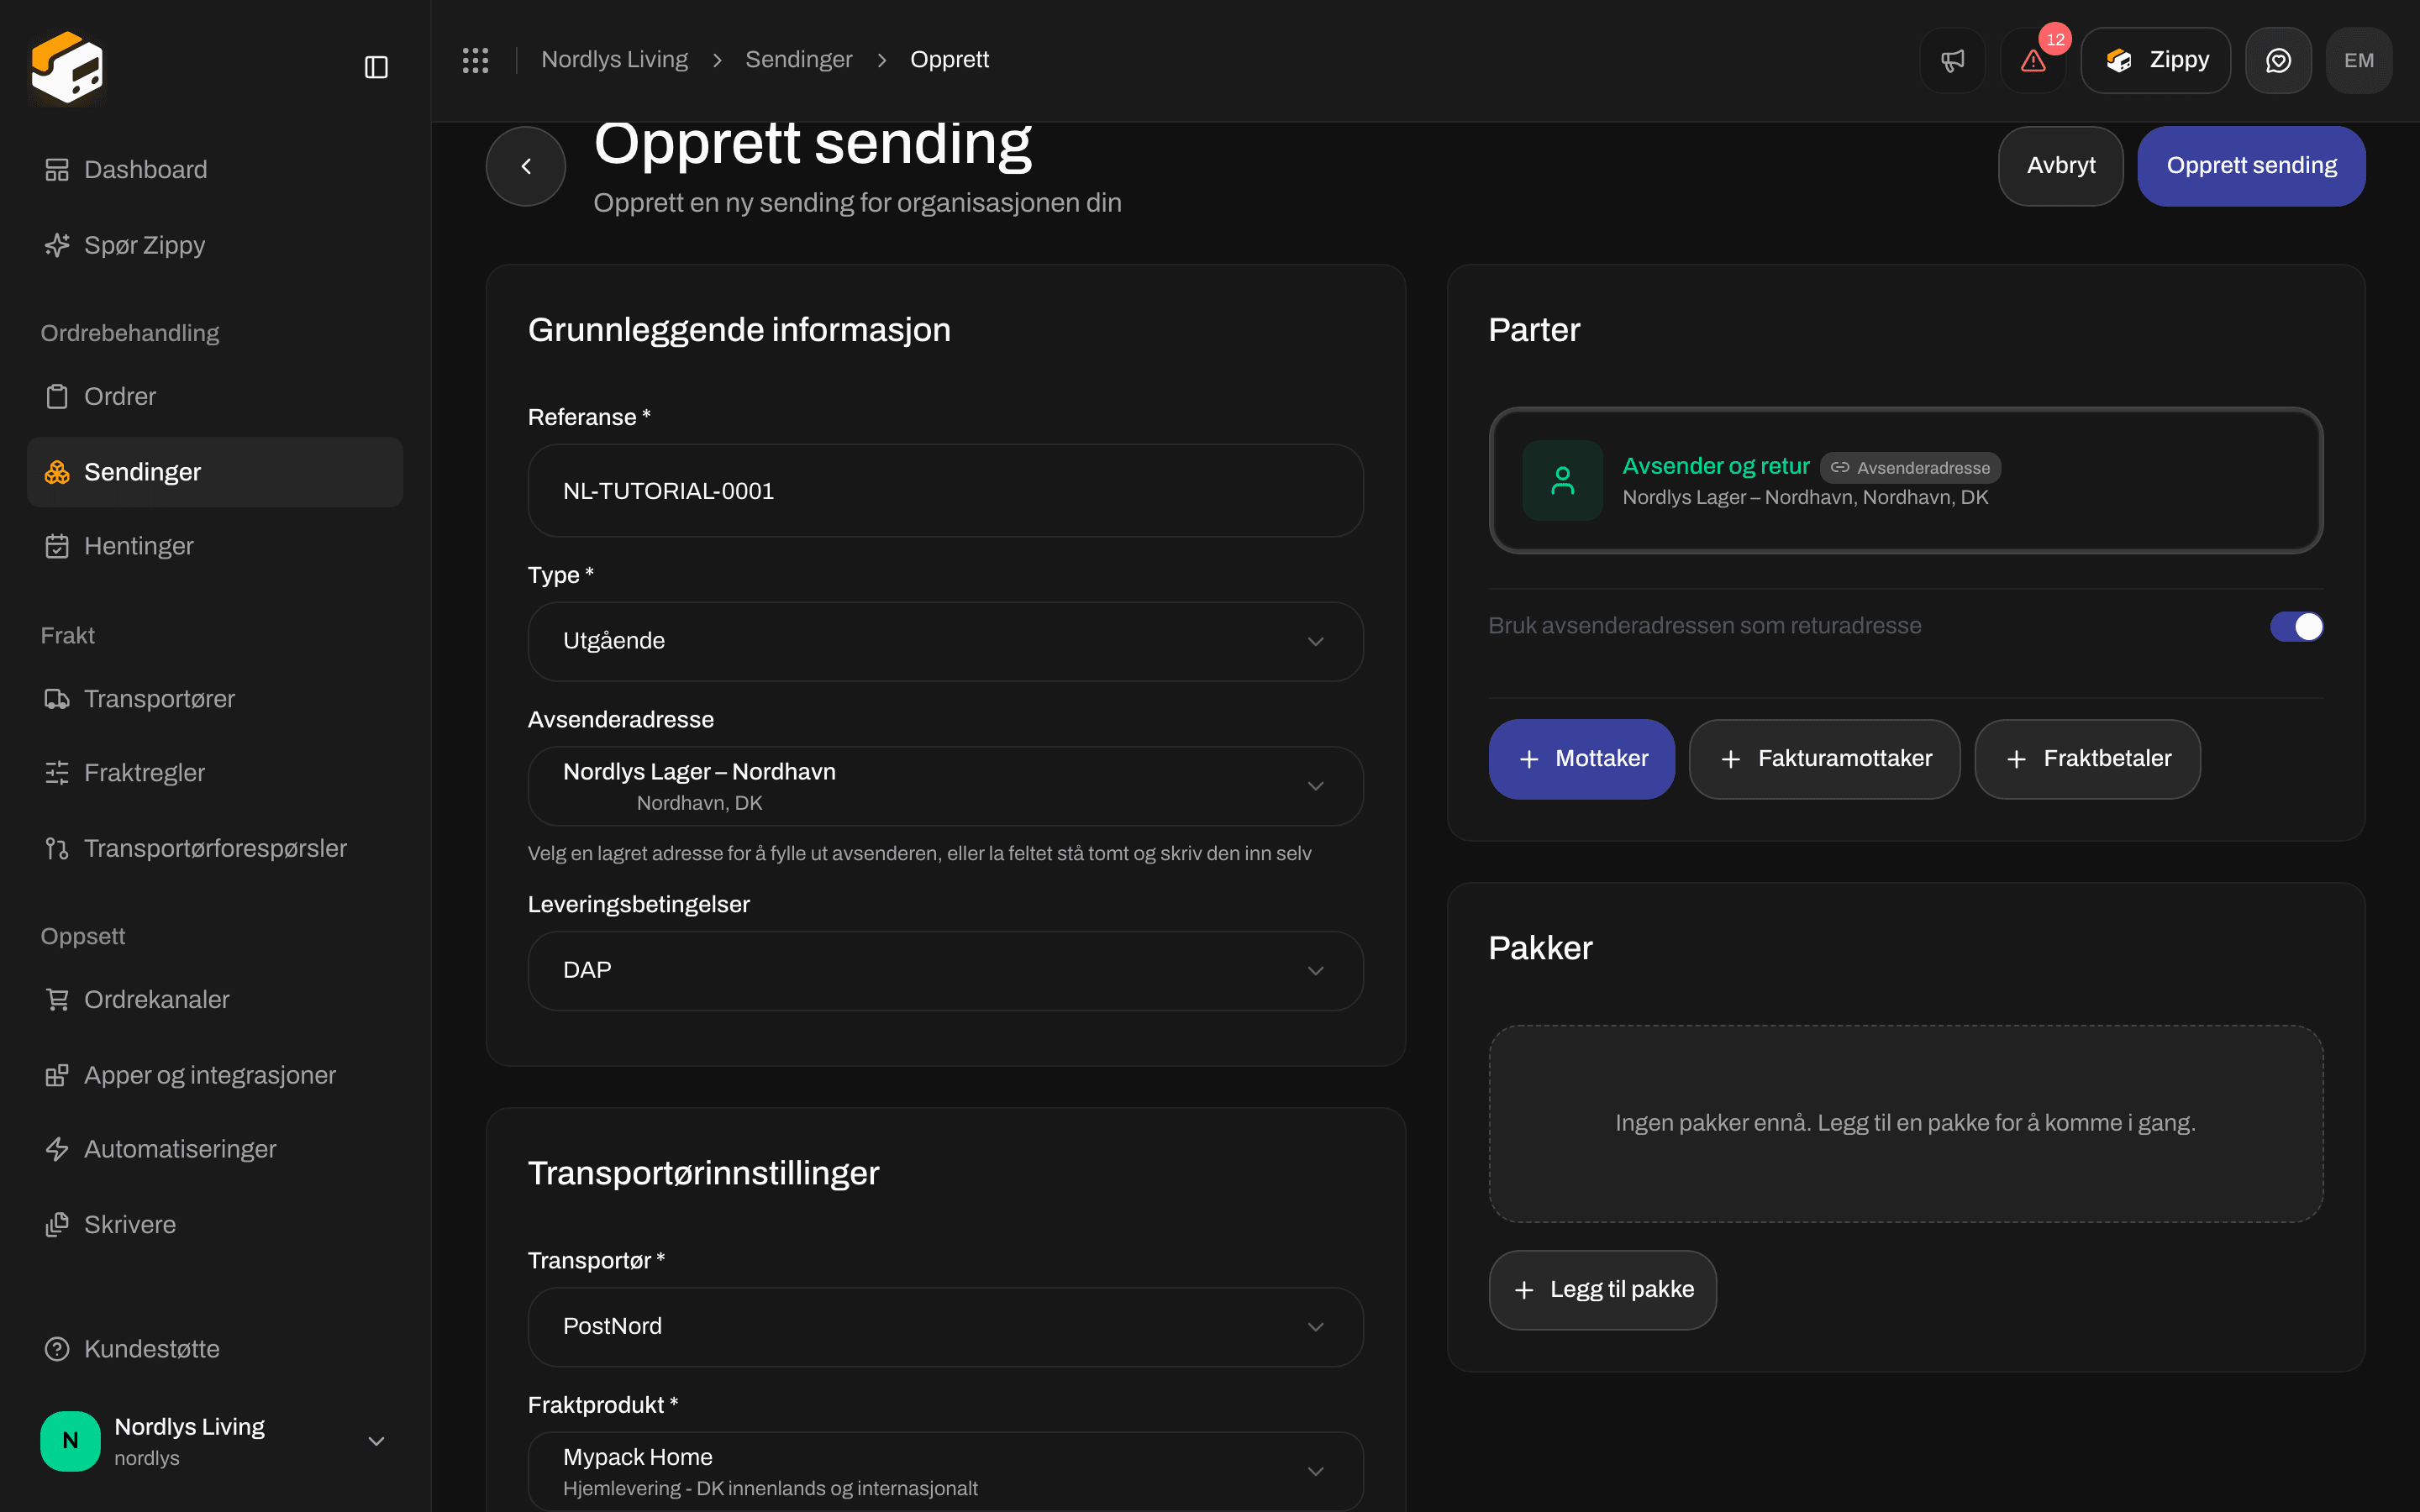Open the Fraktprodukt dropdown Mypack Home
The width and height of the screenshot is (2420, 1512).
tap(945, 1471)
